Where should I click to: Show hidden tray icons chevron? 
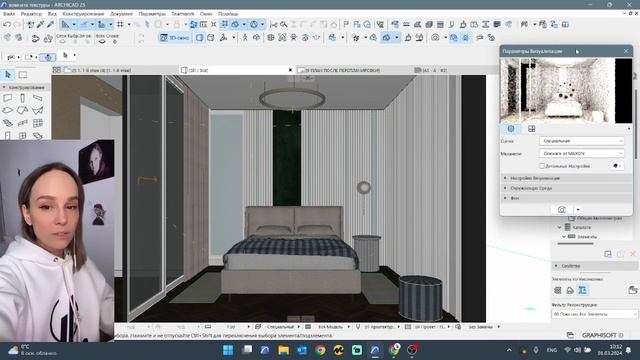click(509, 350)
